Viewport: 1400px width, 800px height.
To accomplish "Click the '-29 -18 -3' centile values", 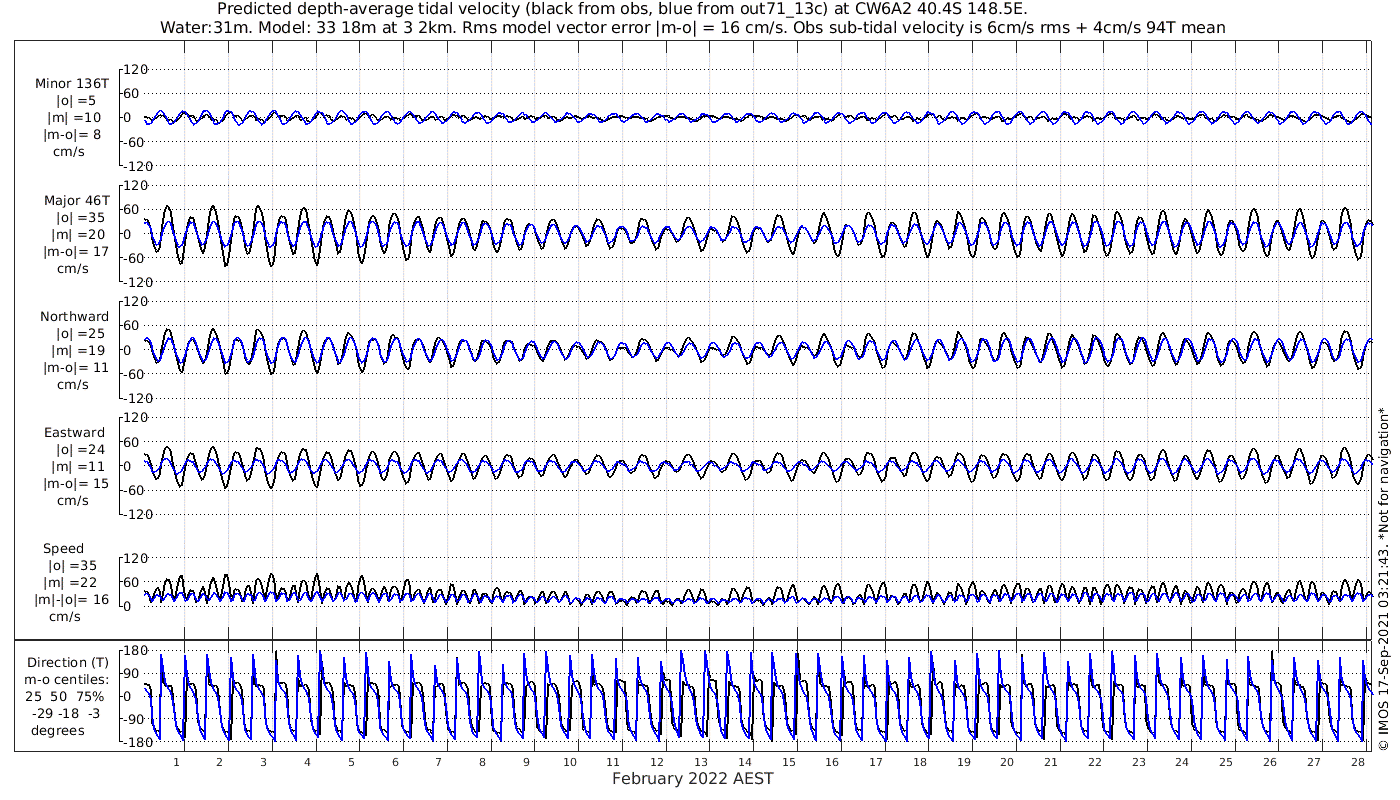I will click(66, 713).
